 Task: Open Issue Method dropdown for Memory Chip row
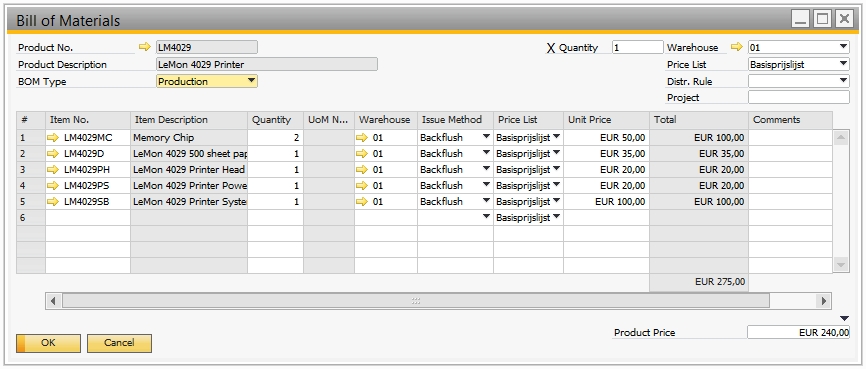tap(486, 136)
